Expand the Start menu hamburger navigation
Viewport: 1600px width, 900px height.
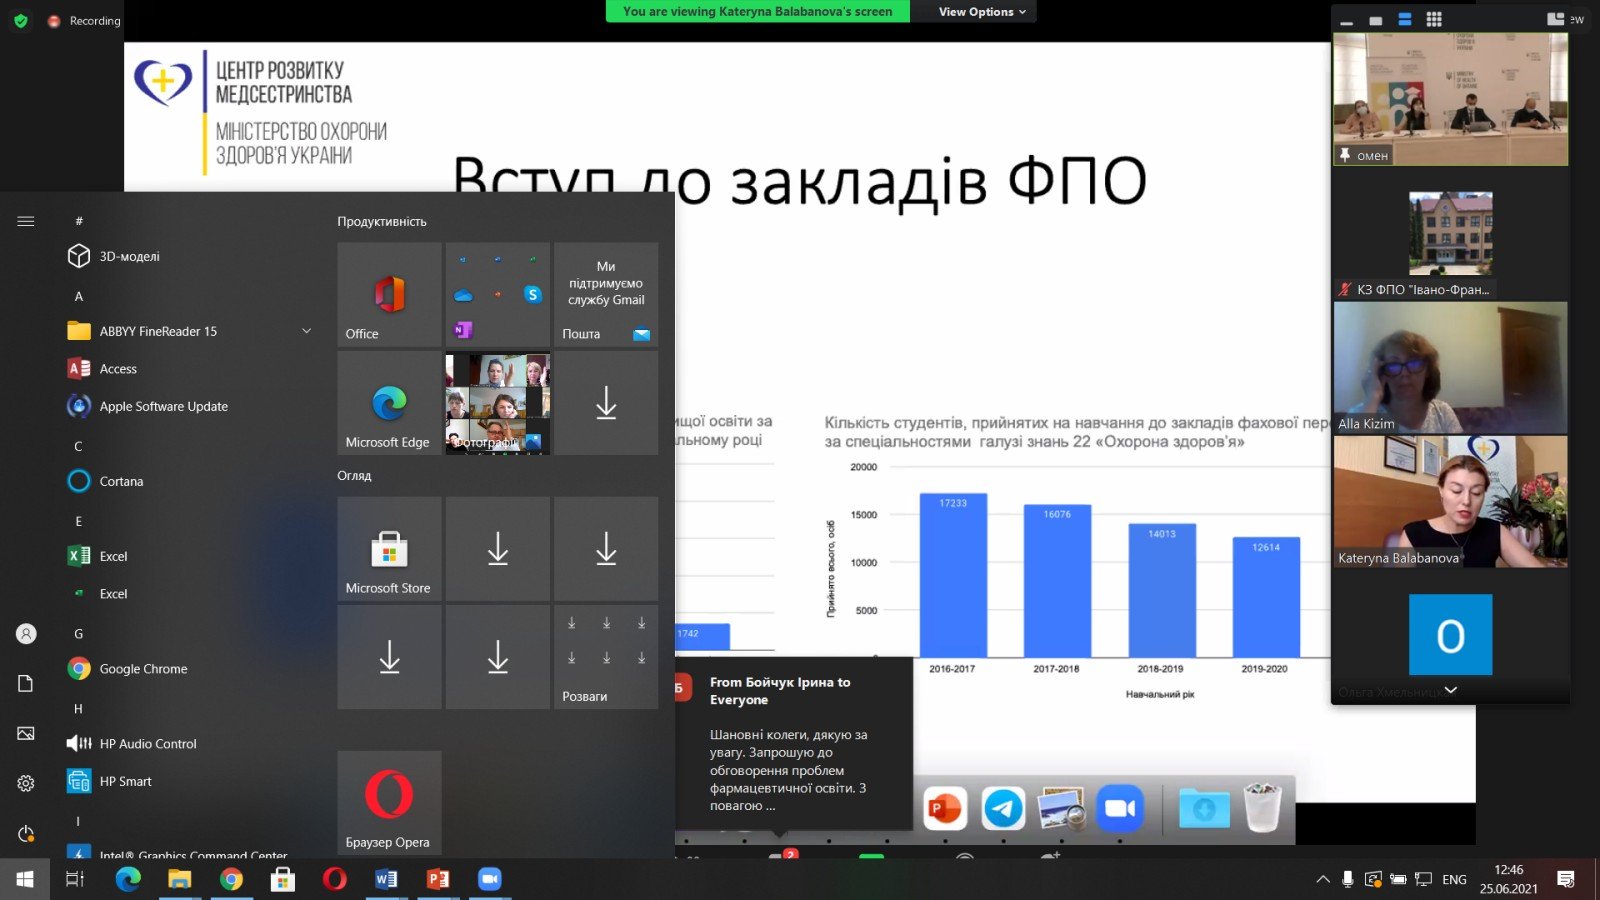click(26, 221)
